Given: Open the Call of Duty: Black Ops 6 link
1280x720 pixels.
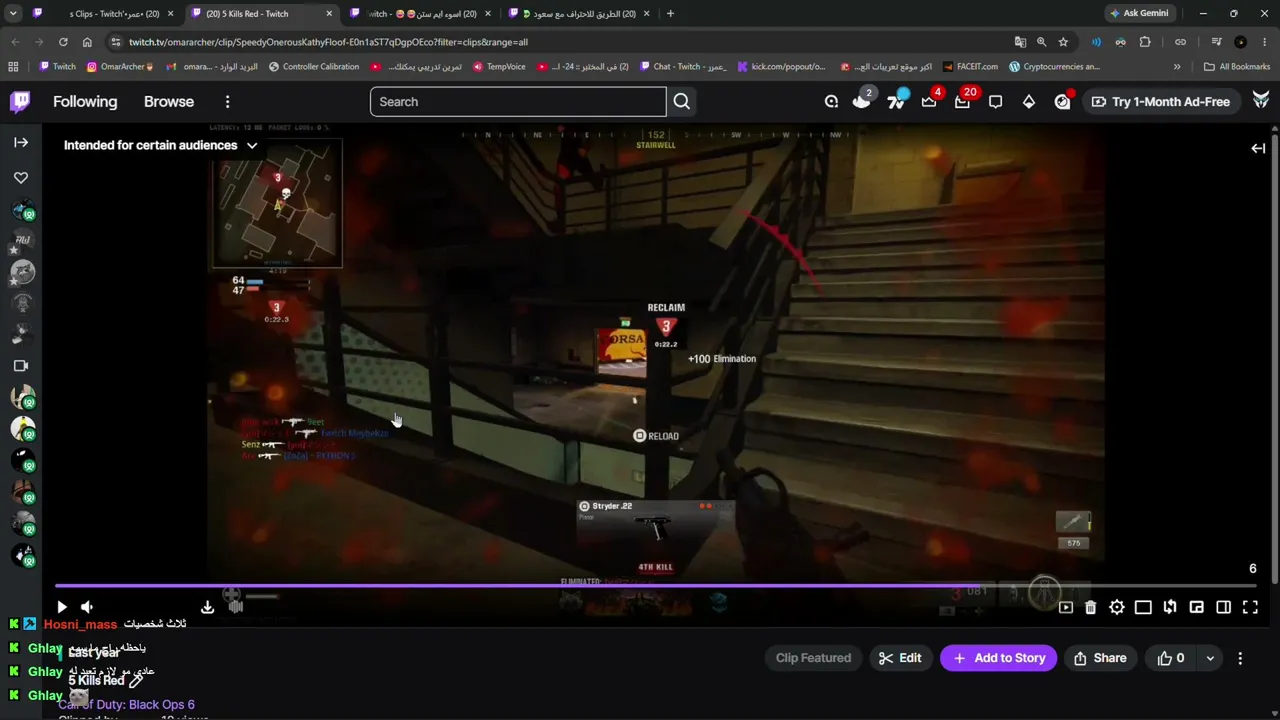Looking at the screenshot, I should [x=126, y=705].
